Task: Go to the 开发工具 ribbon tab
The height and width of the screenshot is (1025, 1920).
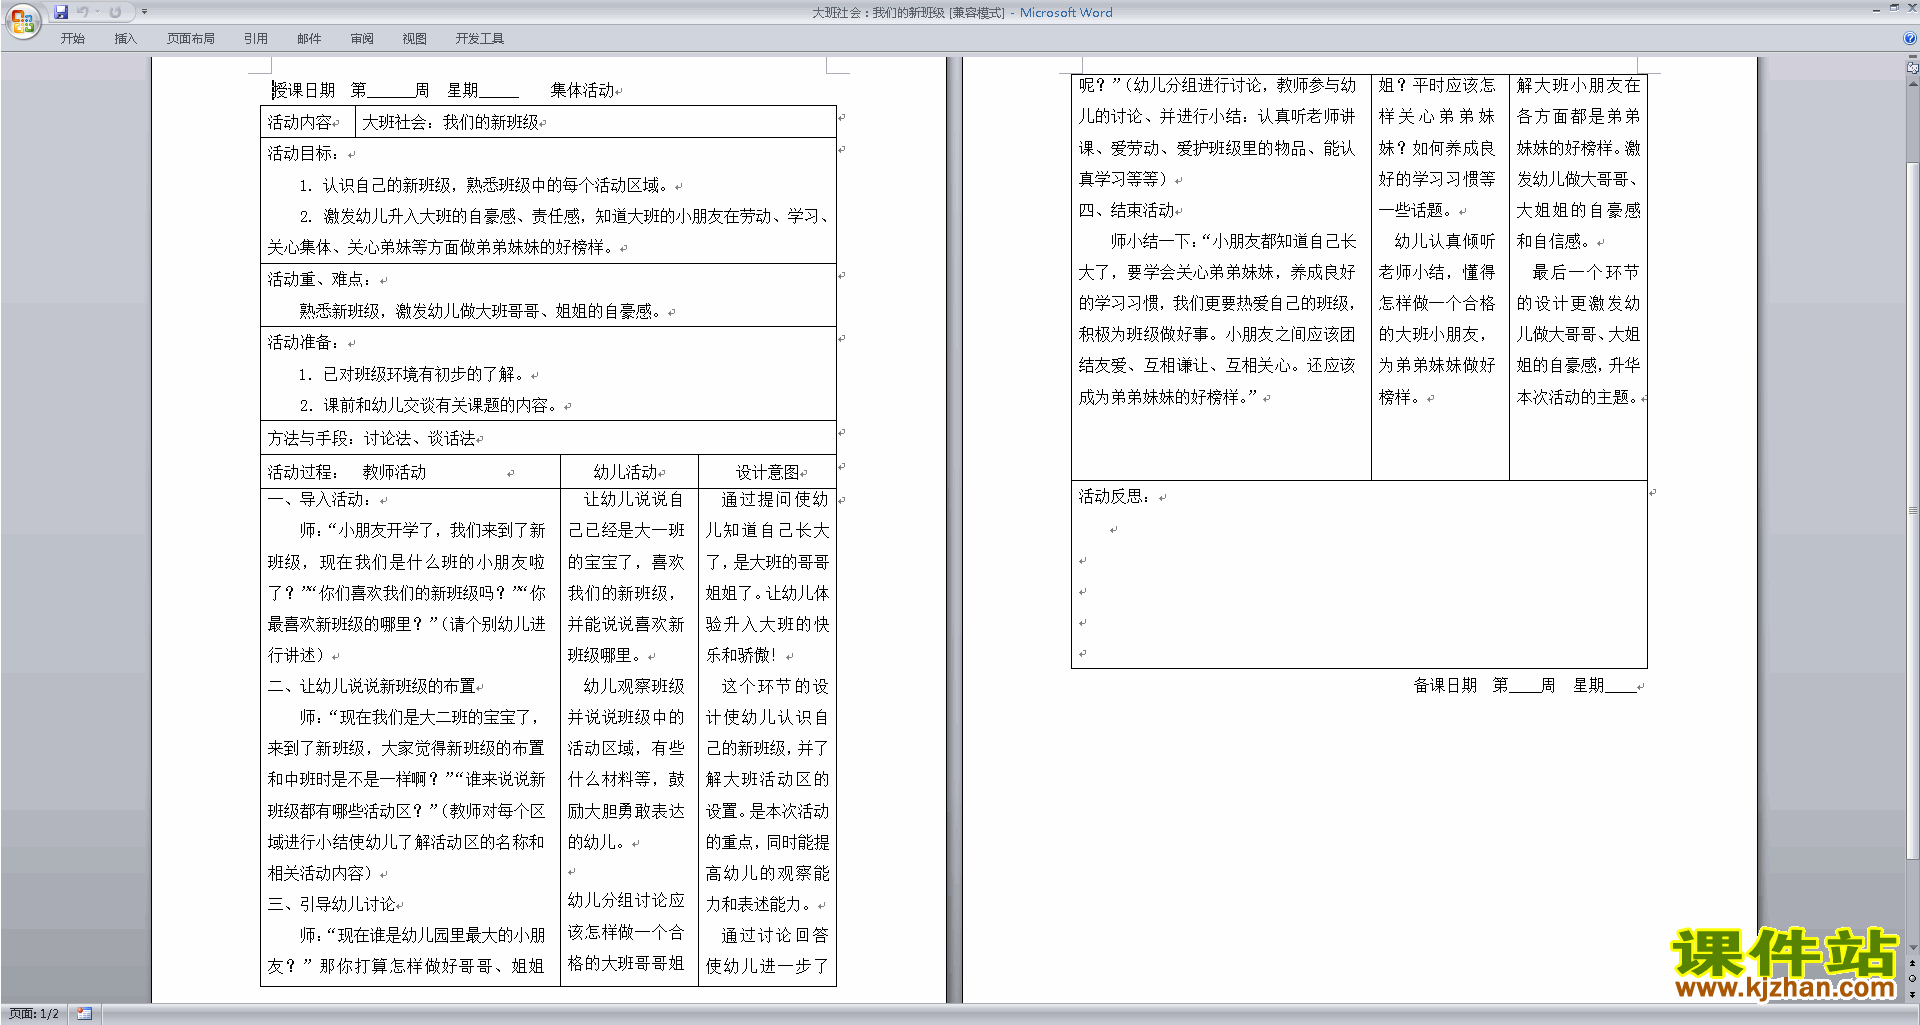Action: (480, 38)
